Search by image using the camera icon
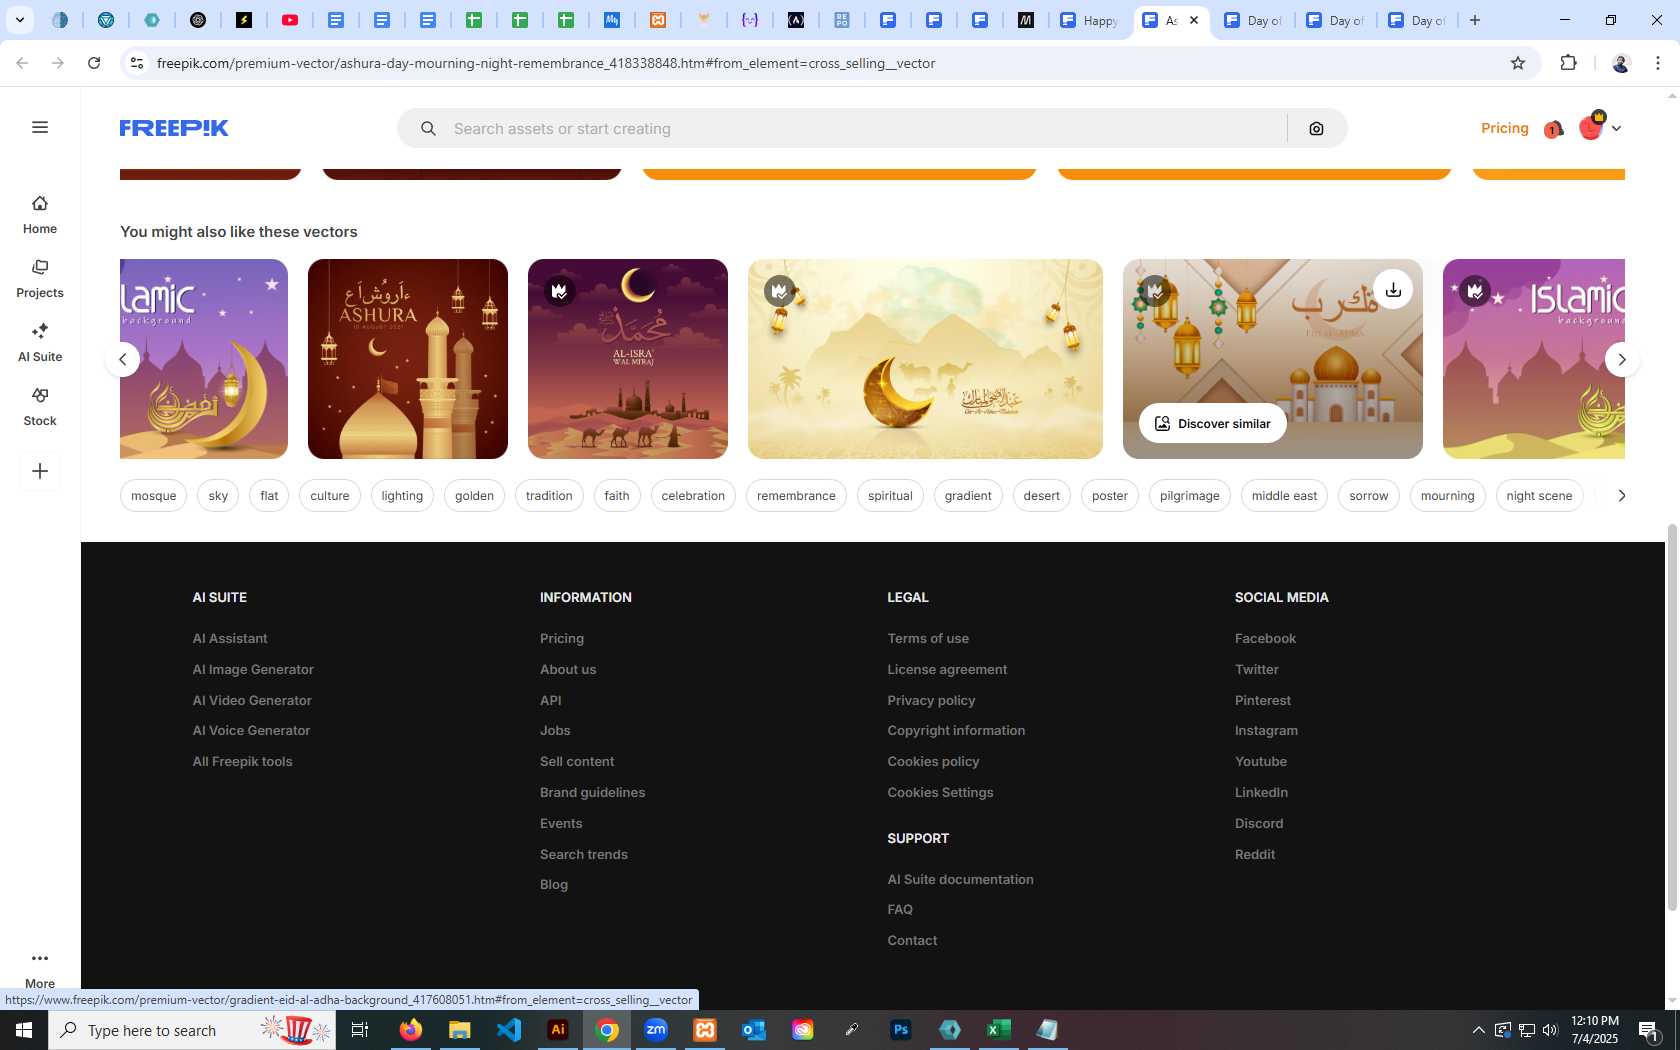 tap(1316, 128)
